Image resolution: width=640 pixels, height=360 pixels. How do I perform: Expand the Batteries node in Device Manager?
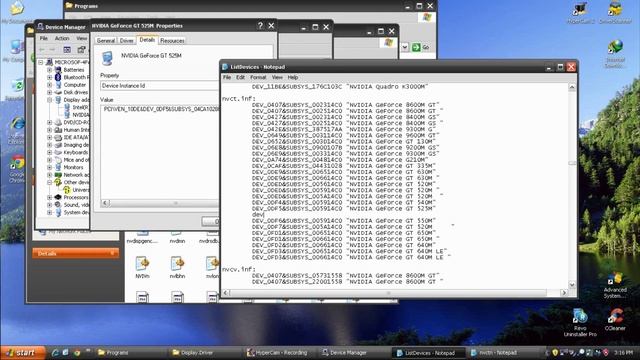(49, 70)
